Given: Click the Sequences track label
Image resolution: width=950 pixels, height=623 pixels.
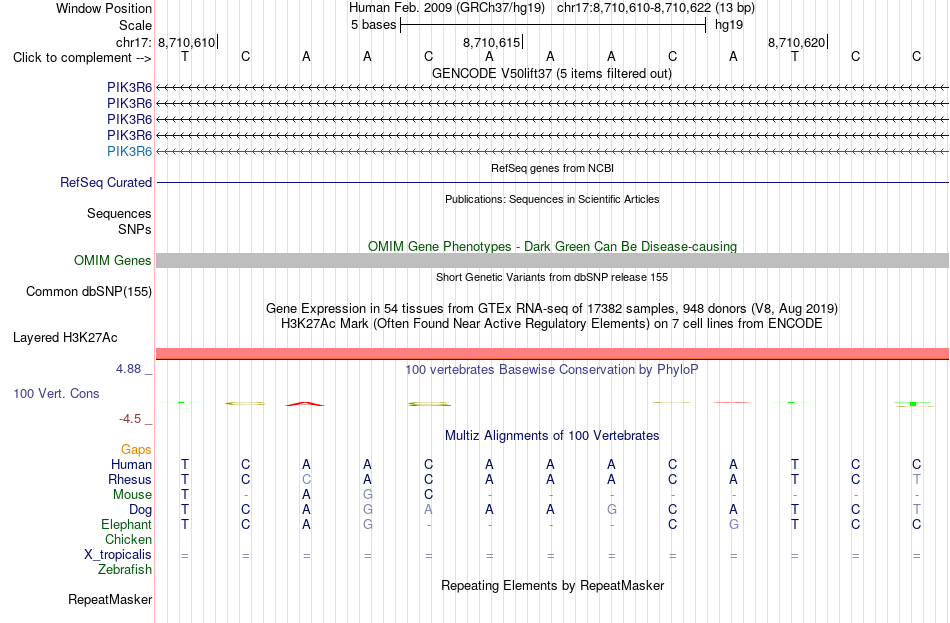Looking at the screenshot, I should [x=119, y=213].
